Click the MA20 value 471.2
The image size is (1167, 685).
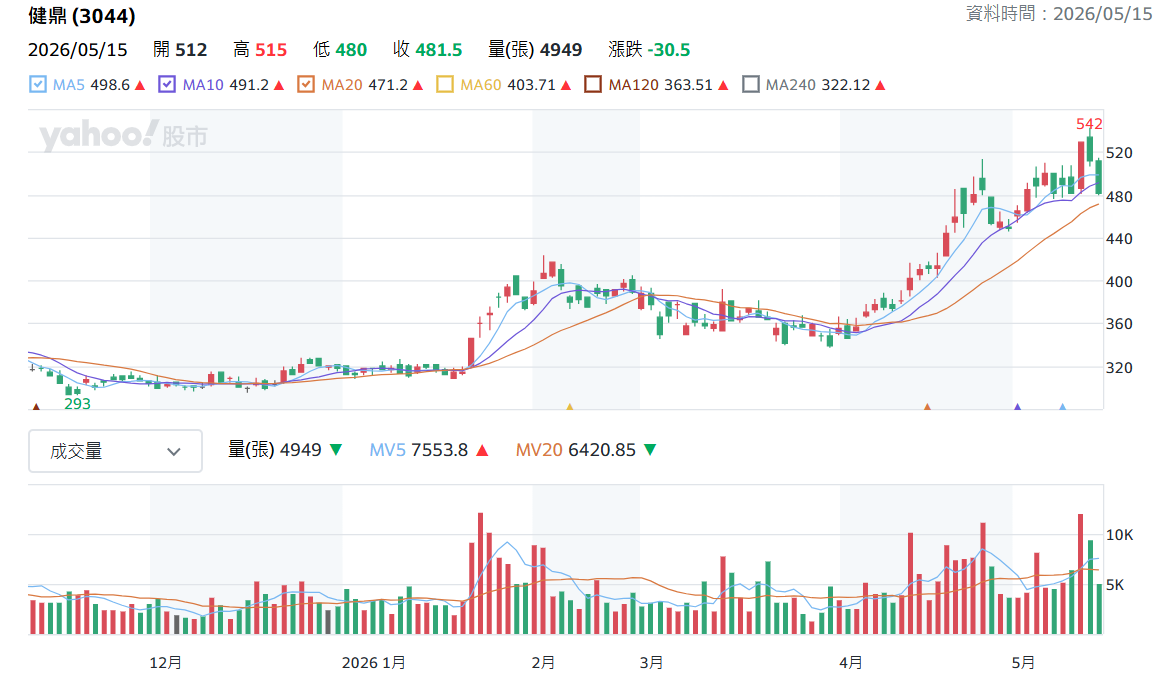pyautogui.click(x=388, y=85)
